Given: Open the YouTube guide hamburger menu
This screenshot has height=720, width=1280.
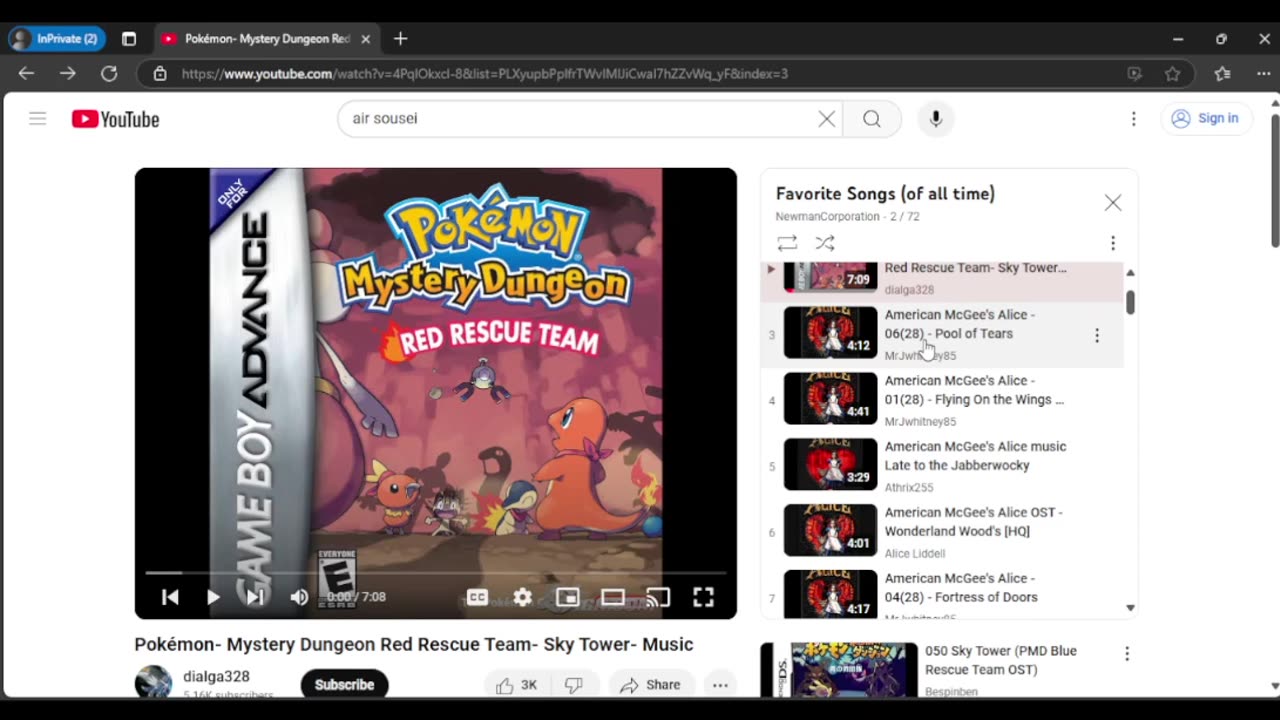Looking at the screenshot, I should coord(38,119).
